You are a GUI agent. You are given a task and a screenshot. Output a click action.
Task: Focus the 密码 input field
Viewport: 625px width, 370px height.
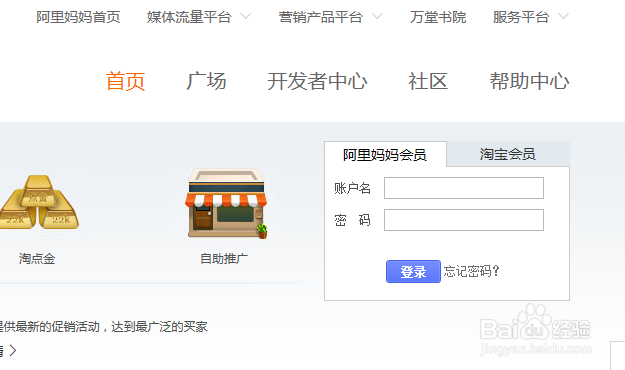click(x=464, y=220)
